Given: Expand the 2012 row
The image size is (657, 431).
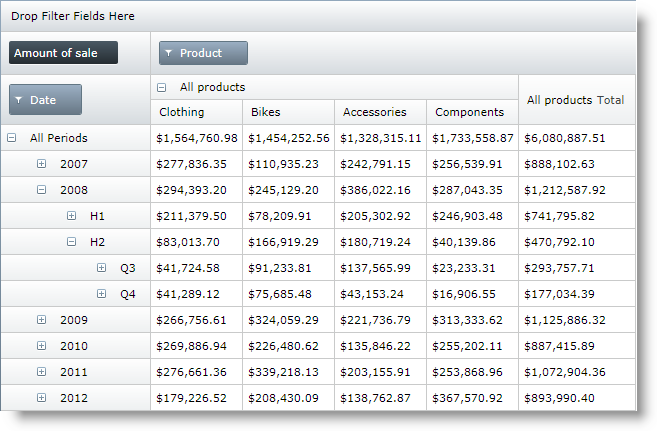Looking at the screenshot, I should [x=42, y=398].
